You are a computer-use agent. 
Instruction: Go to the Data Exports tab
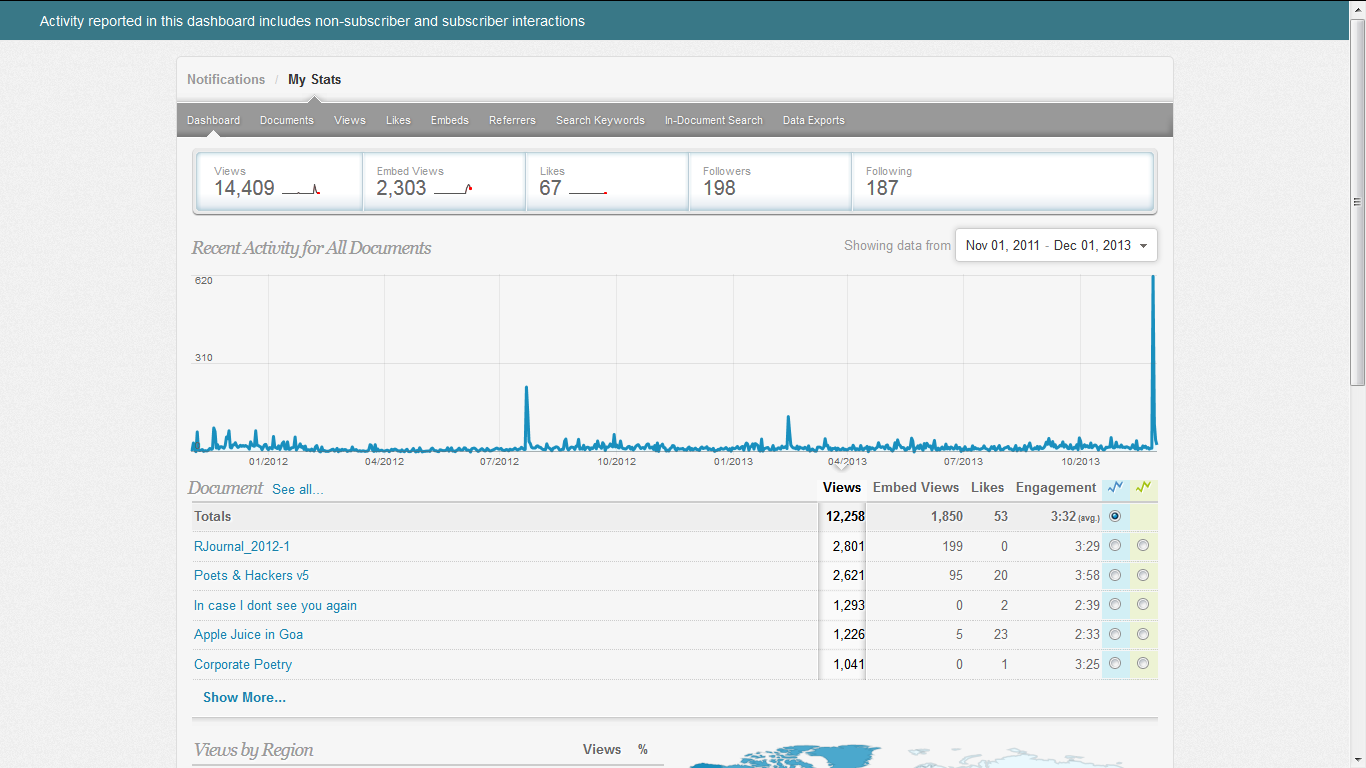tap(813, 120)
